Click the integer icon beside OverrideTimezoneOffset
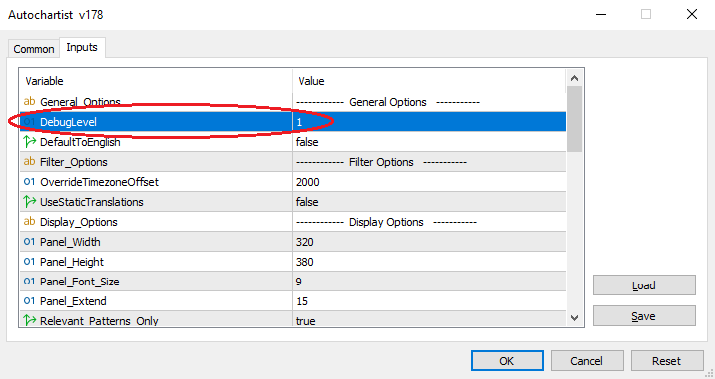The height and width of the screenshot is (379, 715). click(29, 182)
